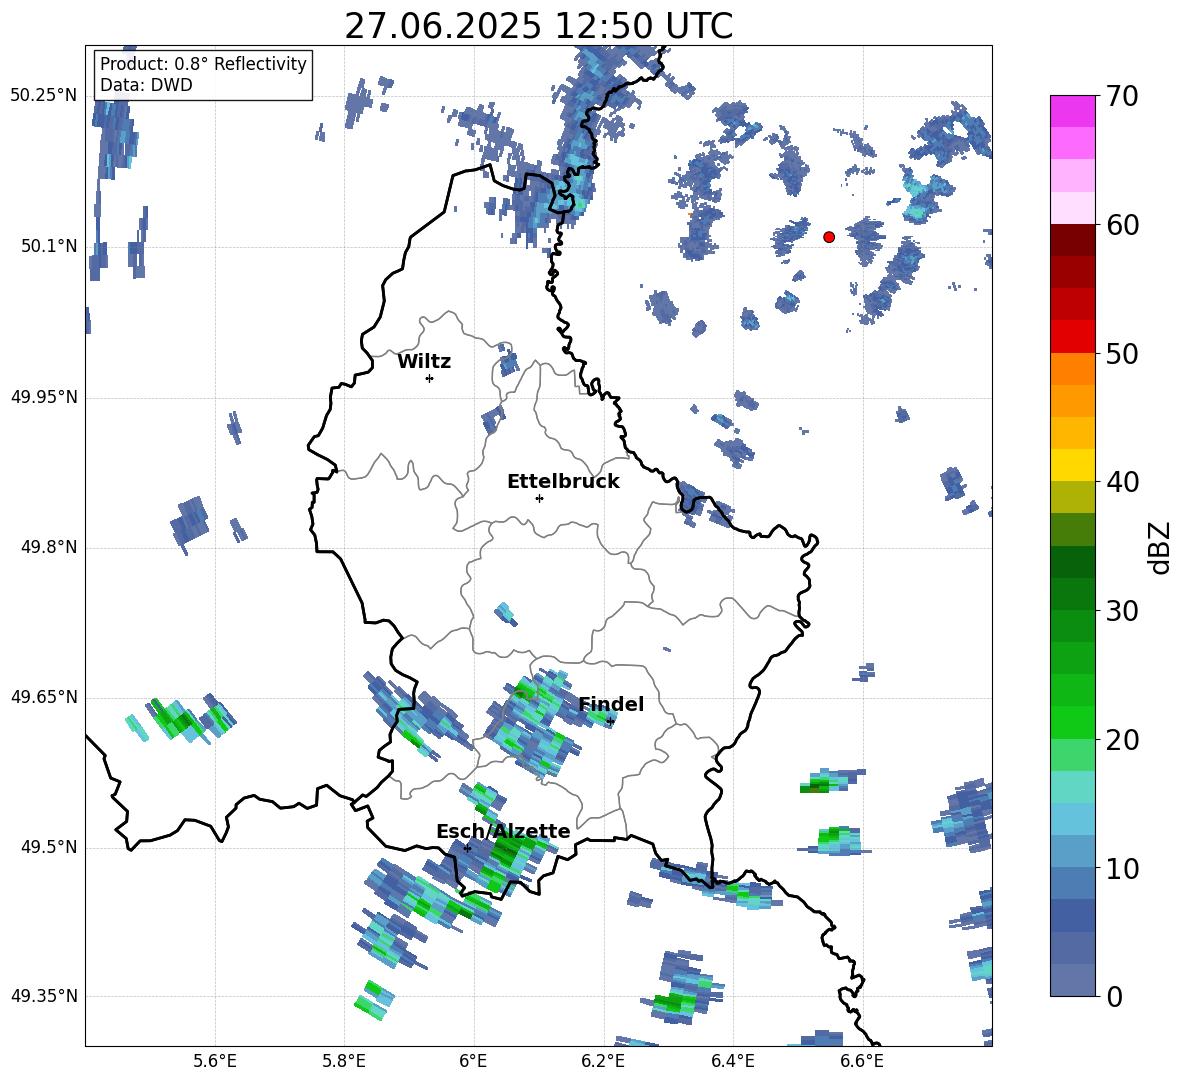Click the dark red colorbar segment below 60
This screenshot has height=1081, width=1184.
click(1073, 240)
